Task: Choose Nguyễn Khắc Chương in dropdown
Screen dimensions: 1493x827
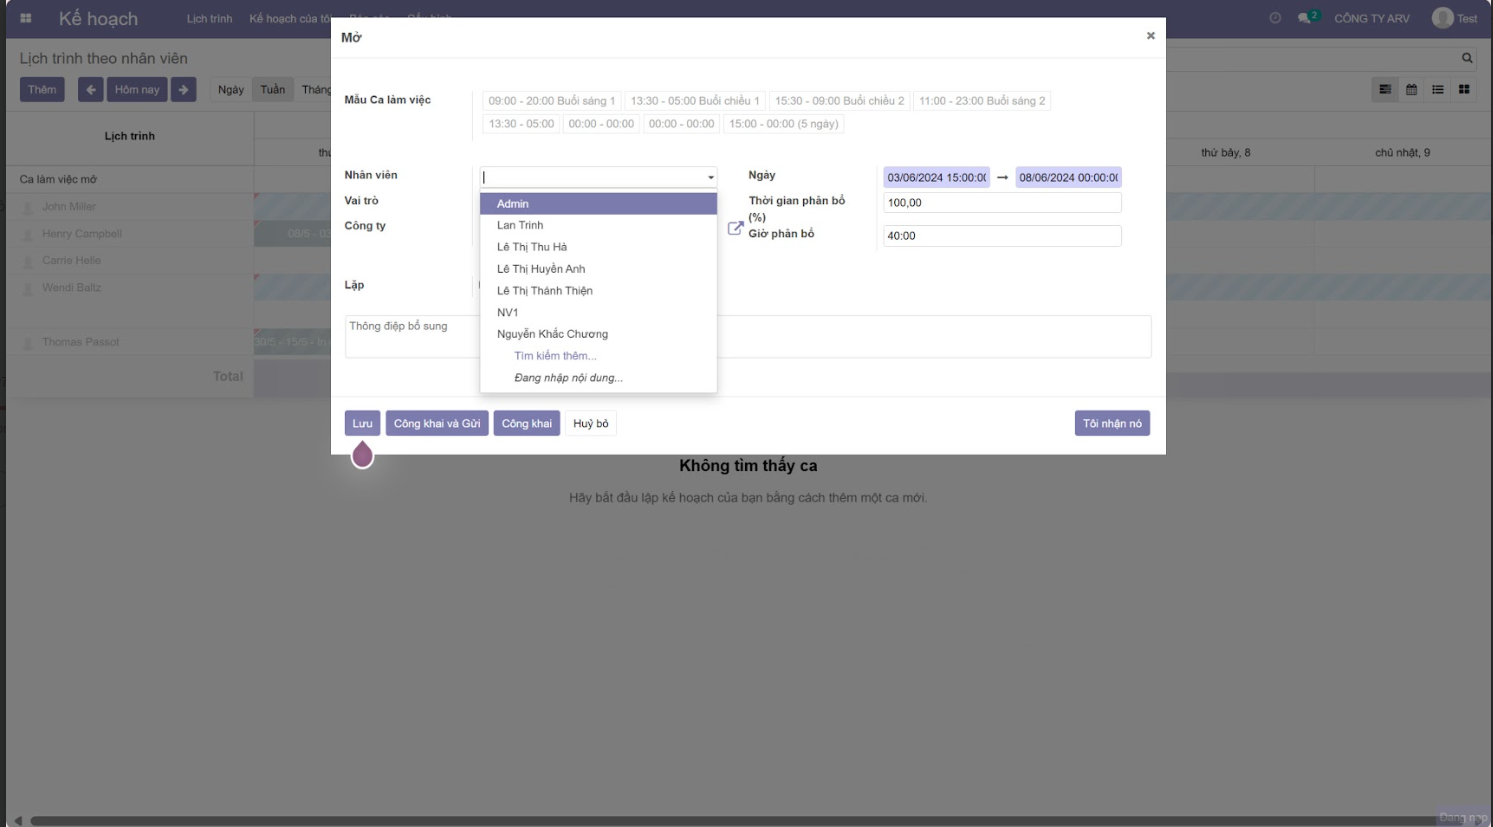Action: coord(552,334)
